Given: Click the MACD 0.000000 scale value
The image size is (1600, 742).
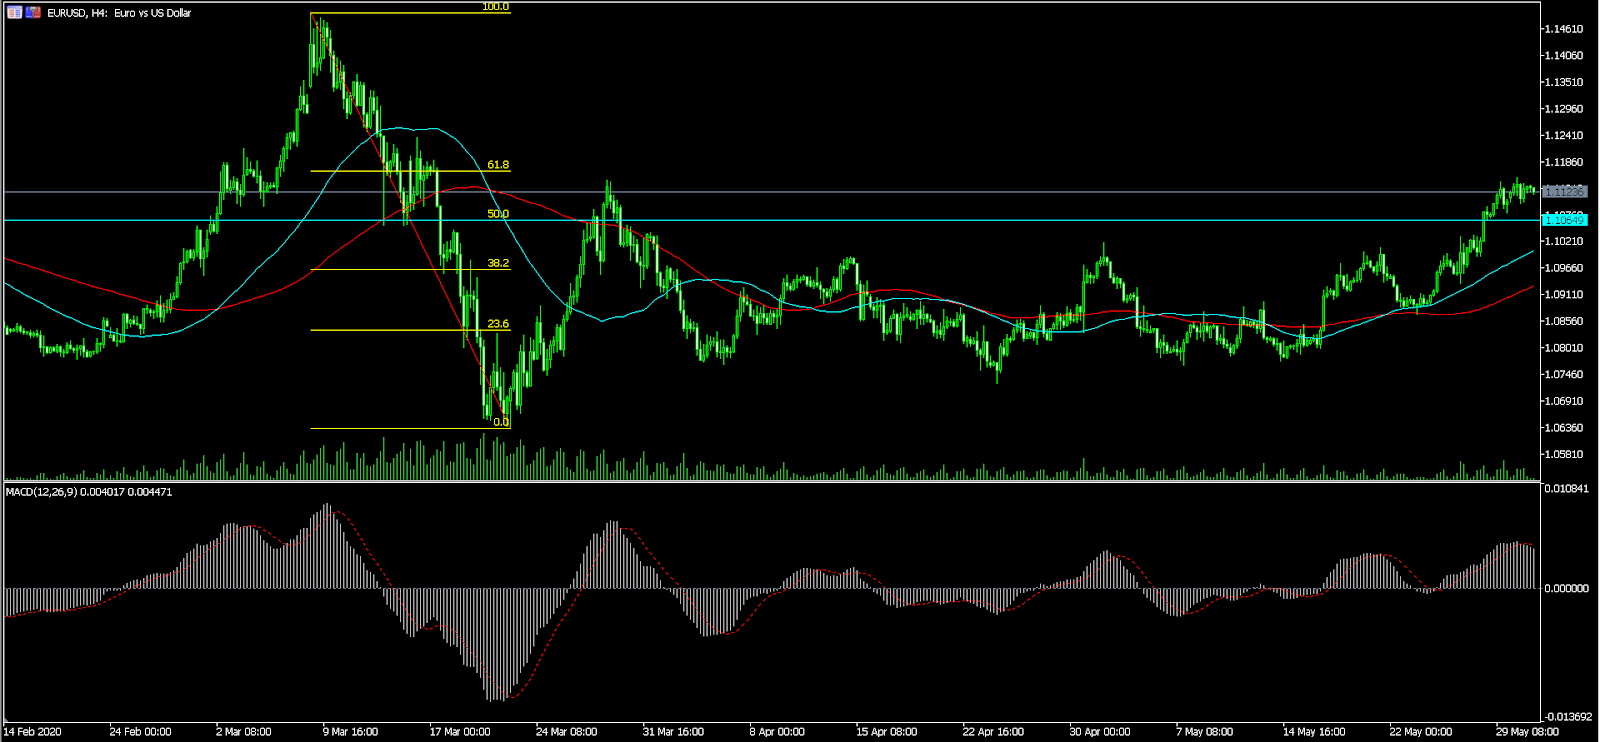Looking at the screenshot, I should [1566, 589].
